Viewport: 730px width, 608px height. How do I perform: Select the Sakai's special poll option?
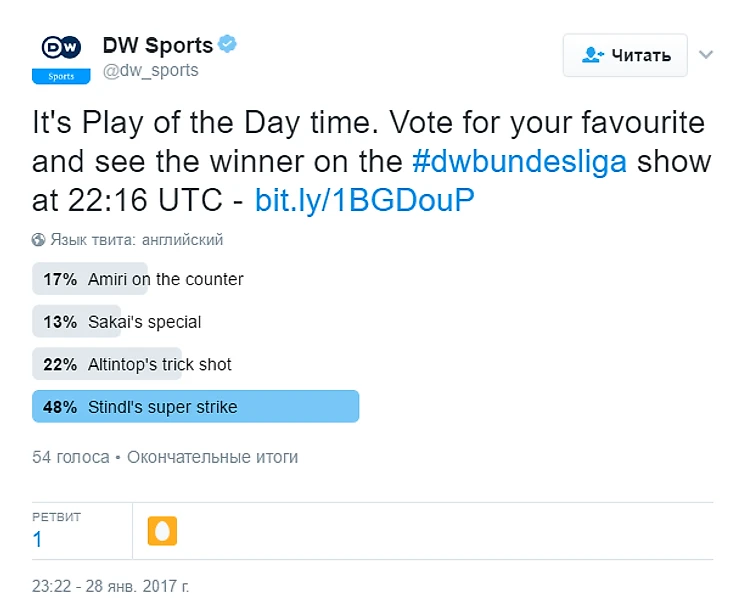(x=144, y=322)
